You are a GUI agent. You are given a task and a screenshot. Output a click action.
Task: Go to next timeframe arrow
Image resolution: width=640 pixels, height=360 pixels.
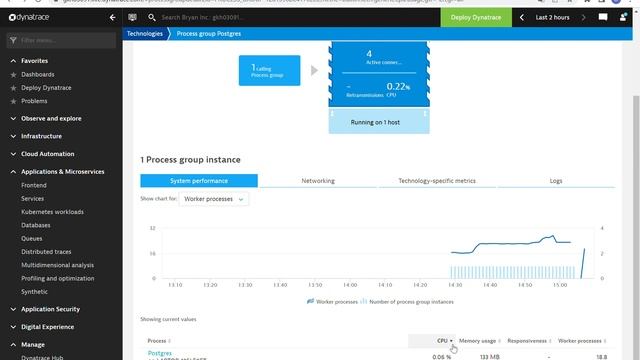tap(583, 18)
